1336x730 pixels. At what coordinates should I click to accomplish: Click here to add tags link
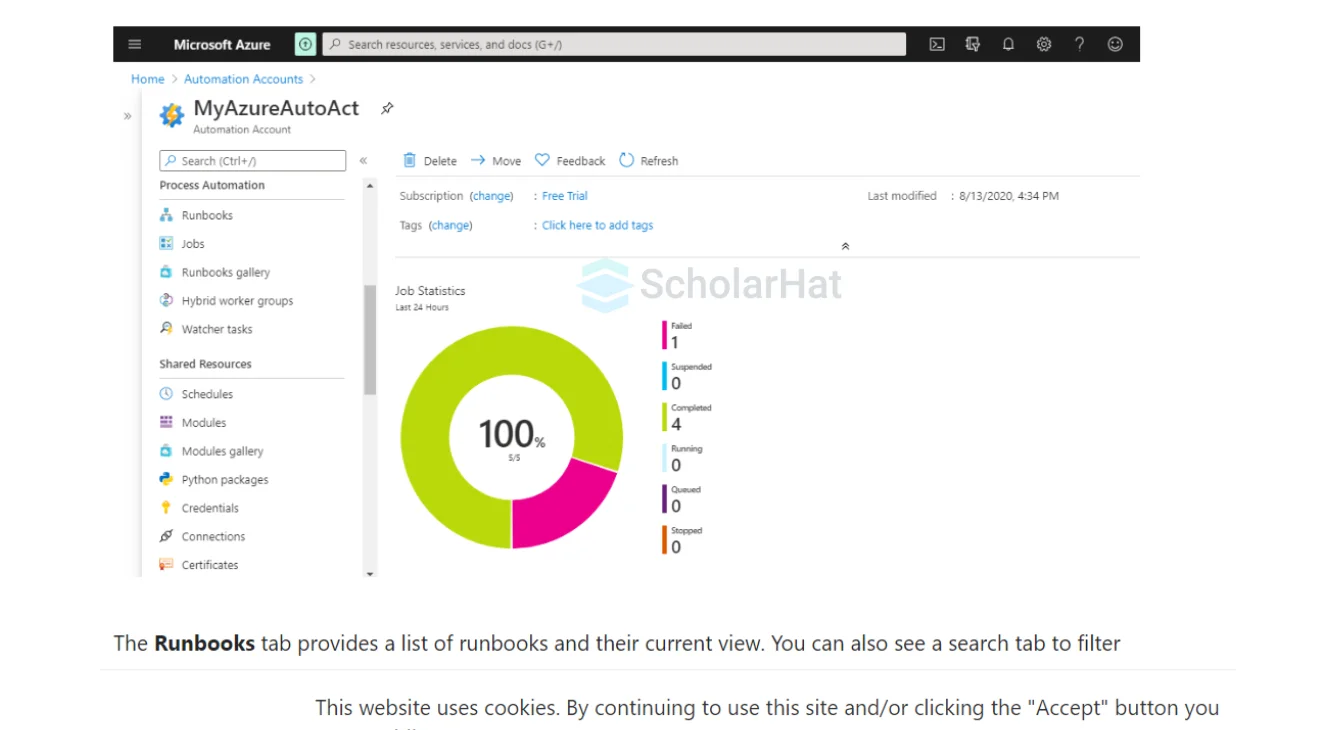pyautogui.click(x=597, y=225)
